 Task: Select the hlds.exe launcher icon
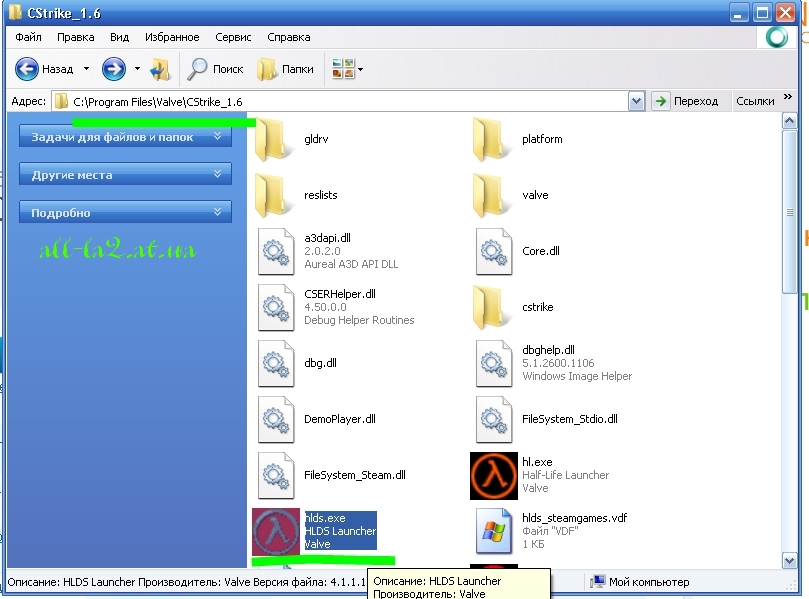tap(276, 531)
